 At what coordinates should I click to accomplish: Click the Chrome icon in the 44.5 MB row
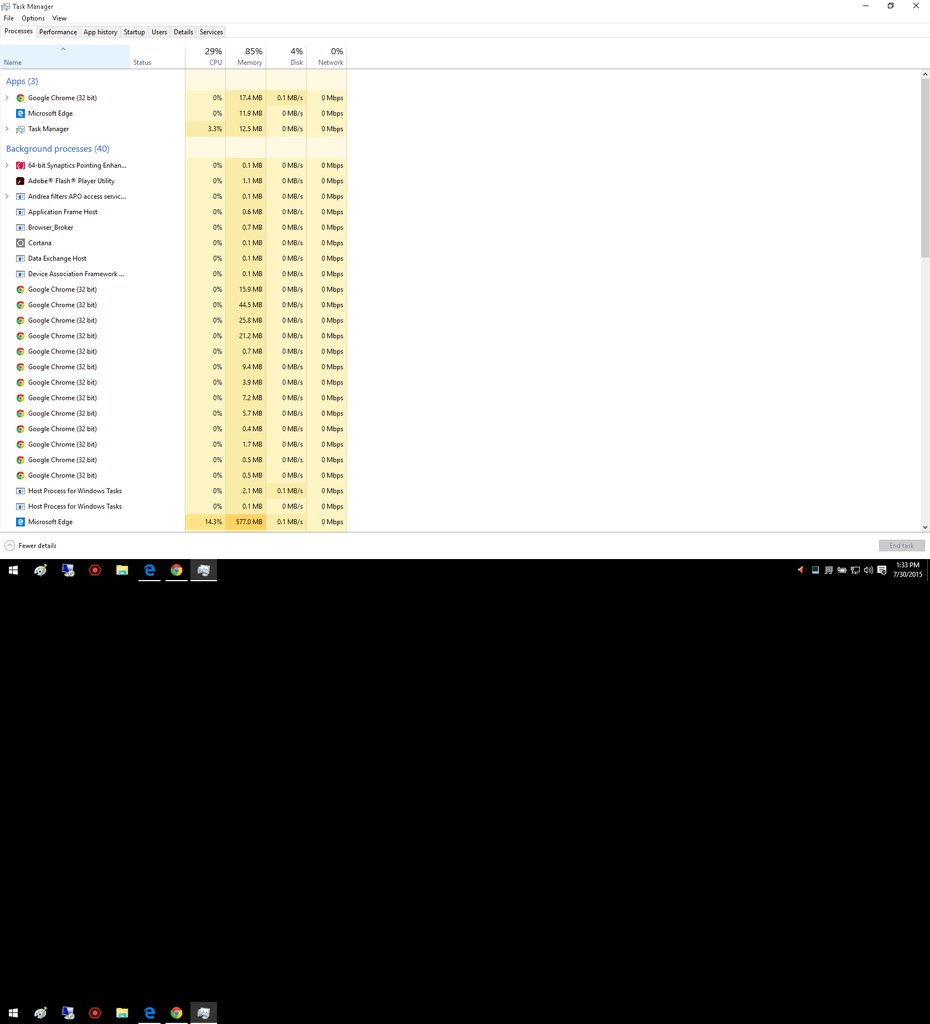click(x=20, y=305)
